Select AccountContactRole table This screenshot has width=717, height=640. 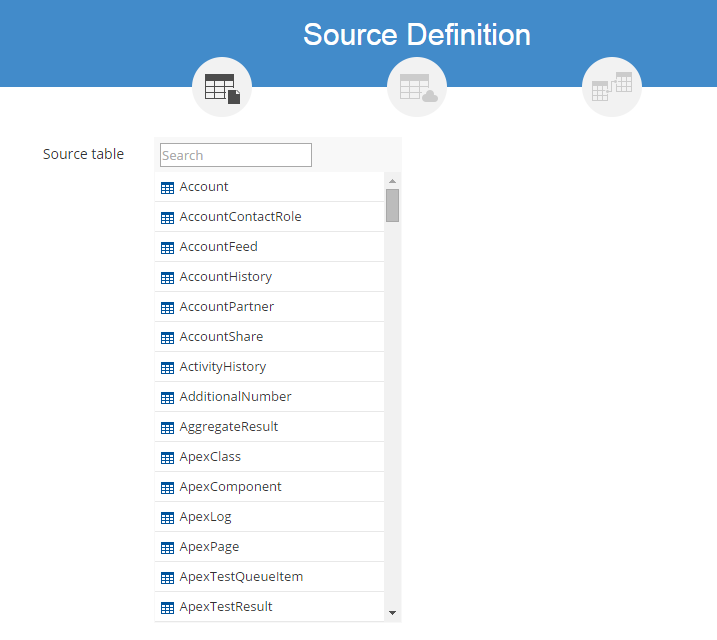[x=240, y=217]
